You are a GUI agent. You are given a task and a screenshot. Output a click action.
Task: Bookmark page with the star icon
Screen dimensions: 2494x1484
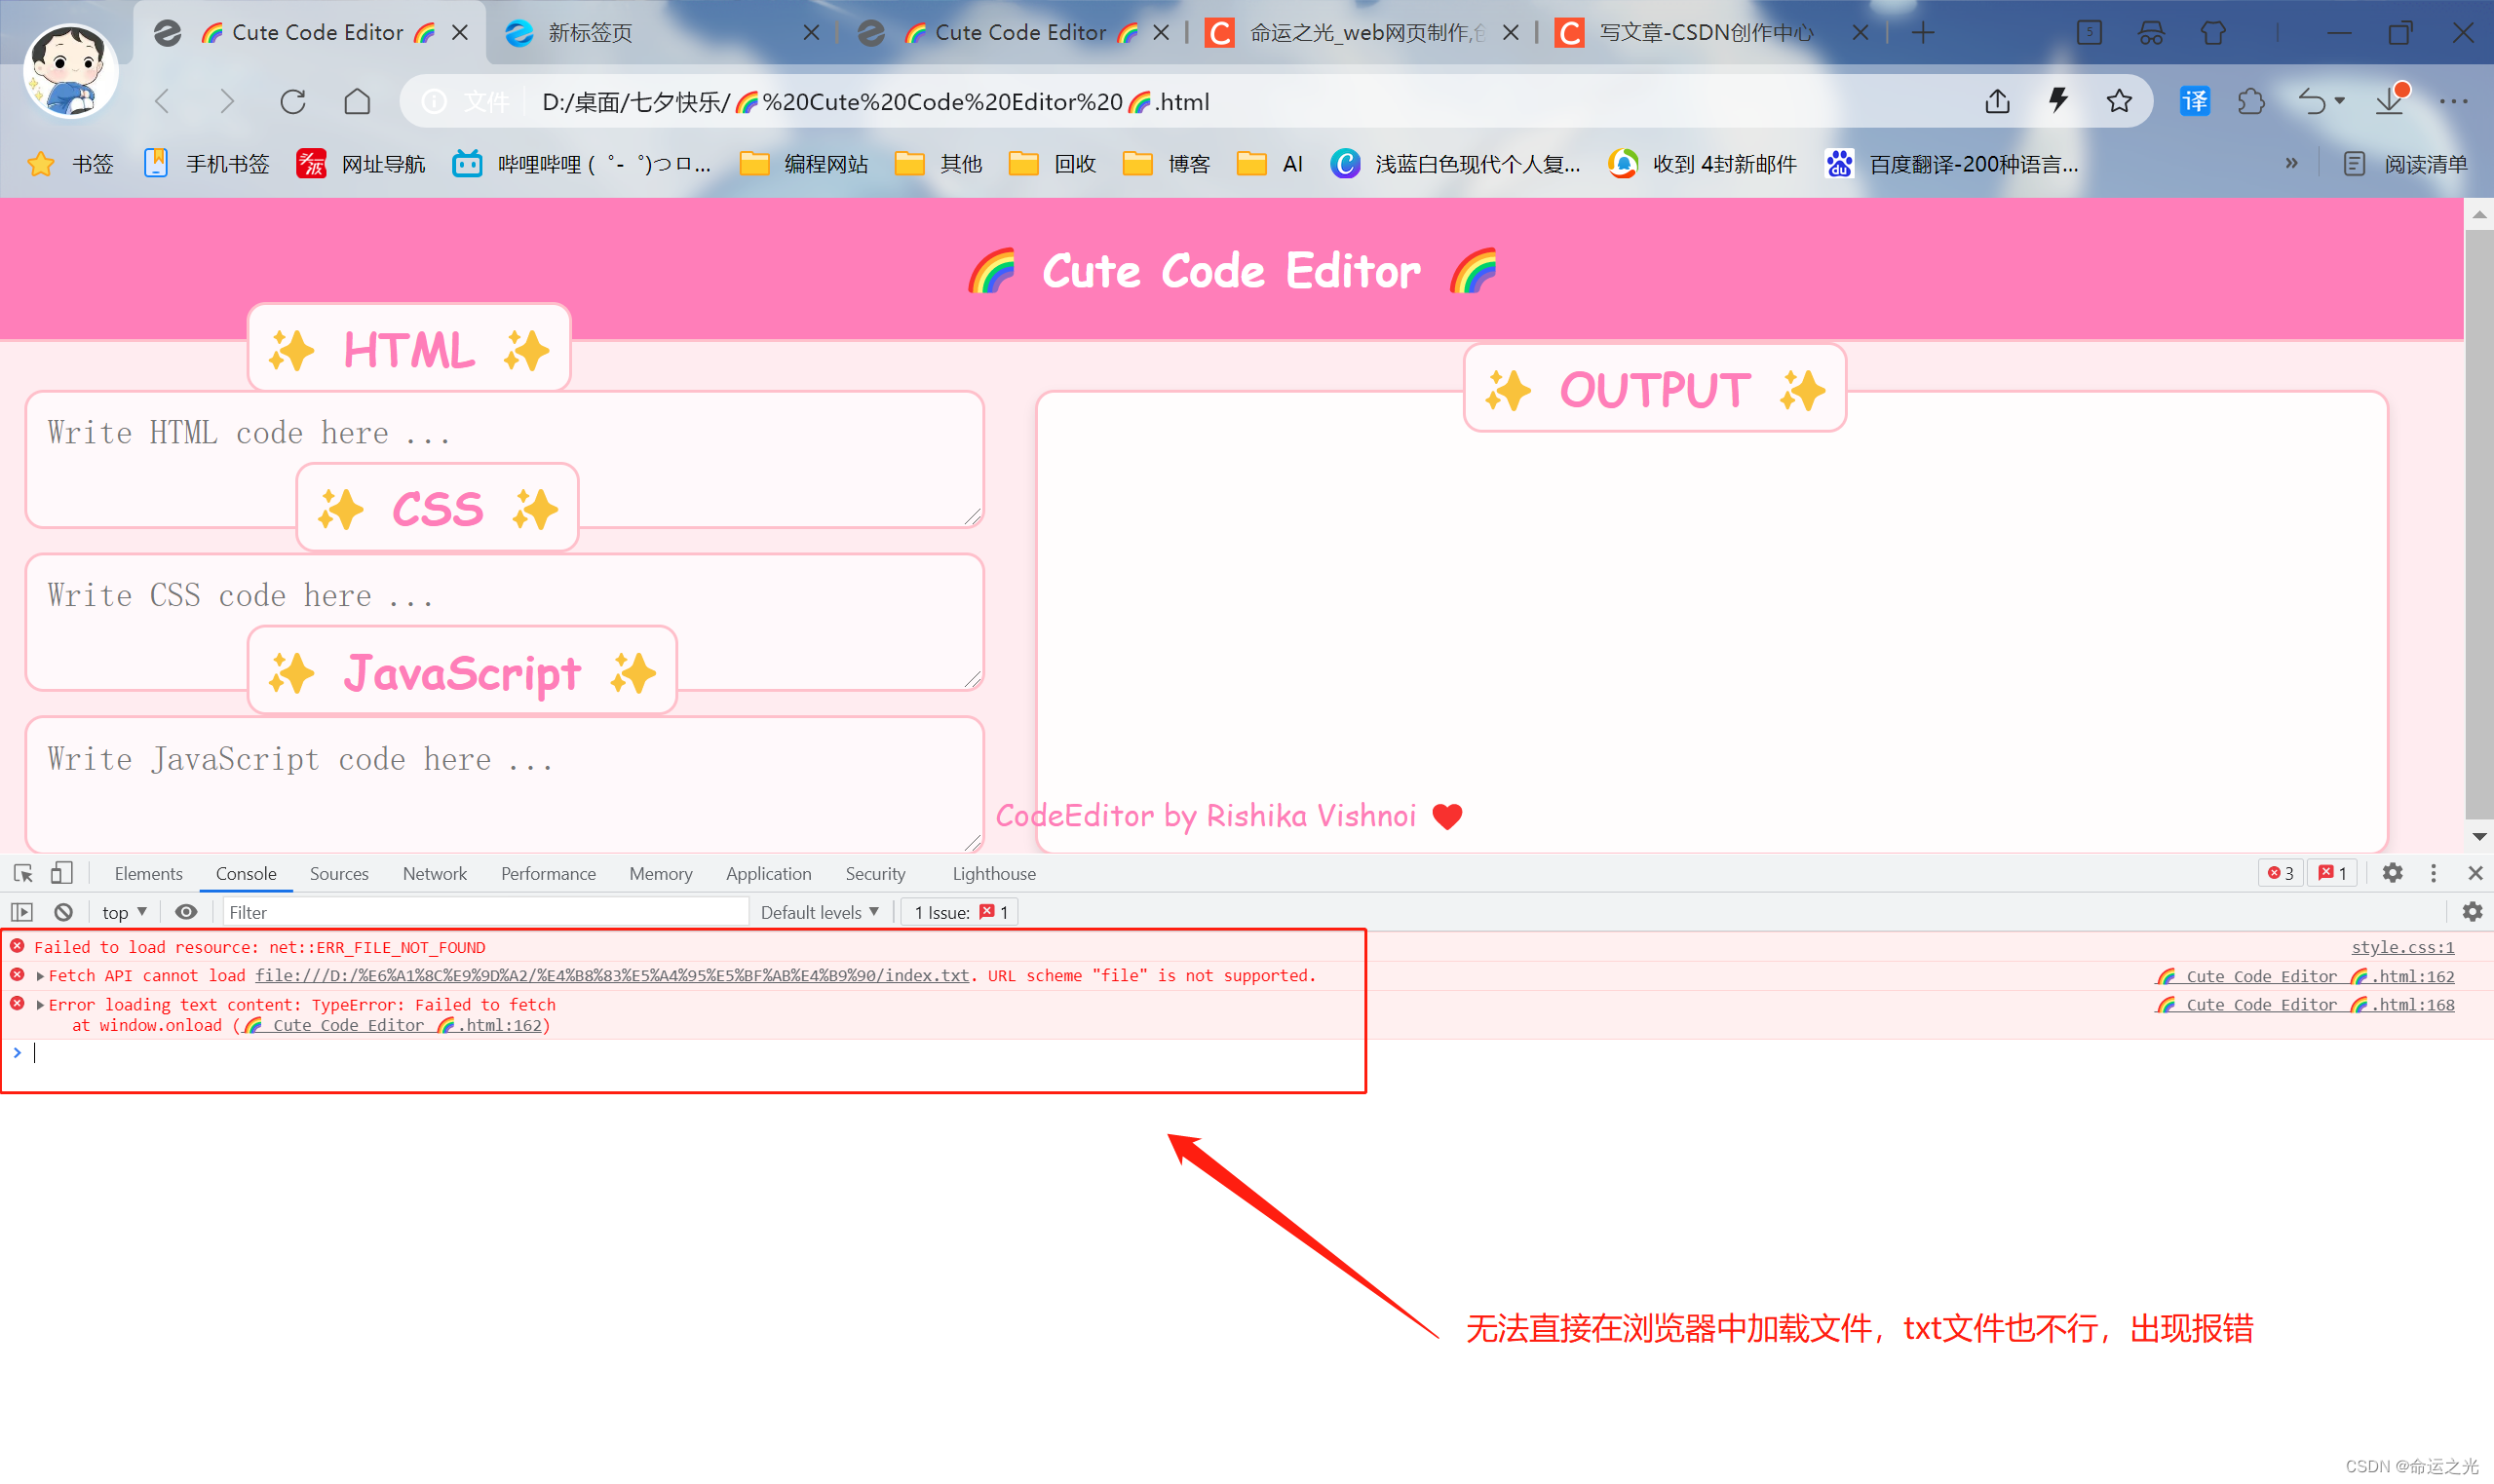2119,102
